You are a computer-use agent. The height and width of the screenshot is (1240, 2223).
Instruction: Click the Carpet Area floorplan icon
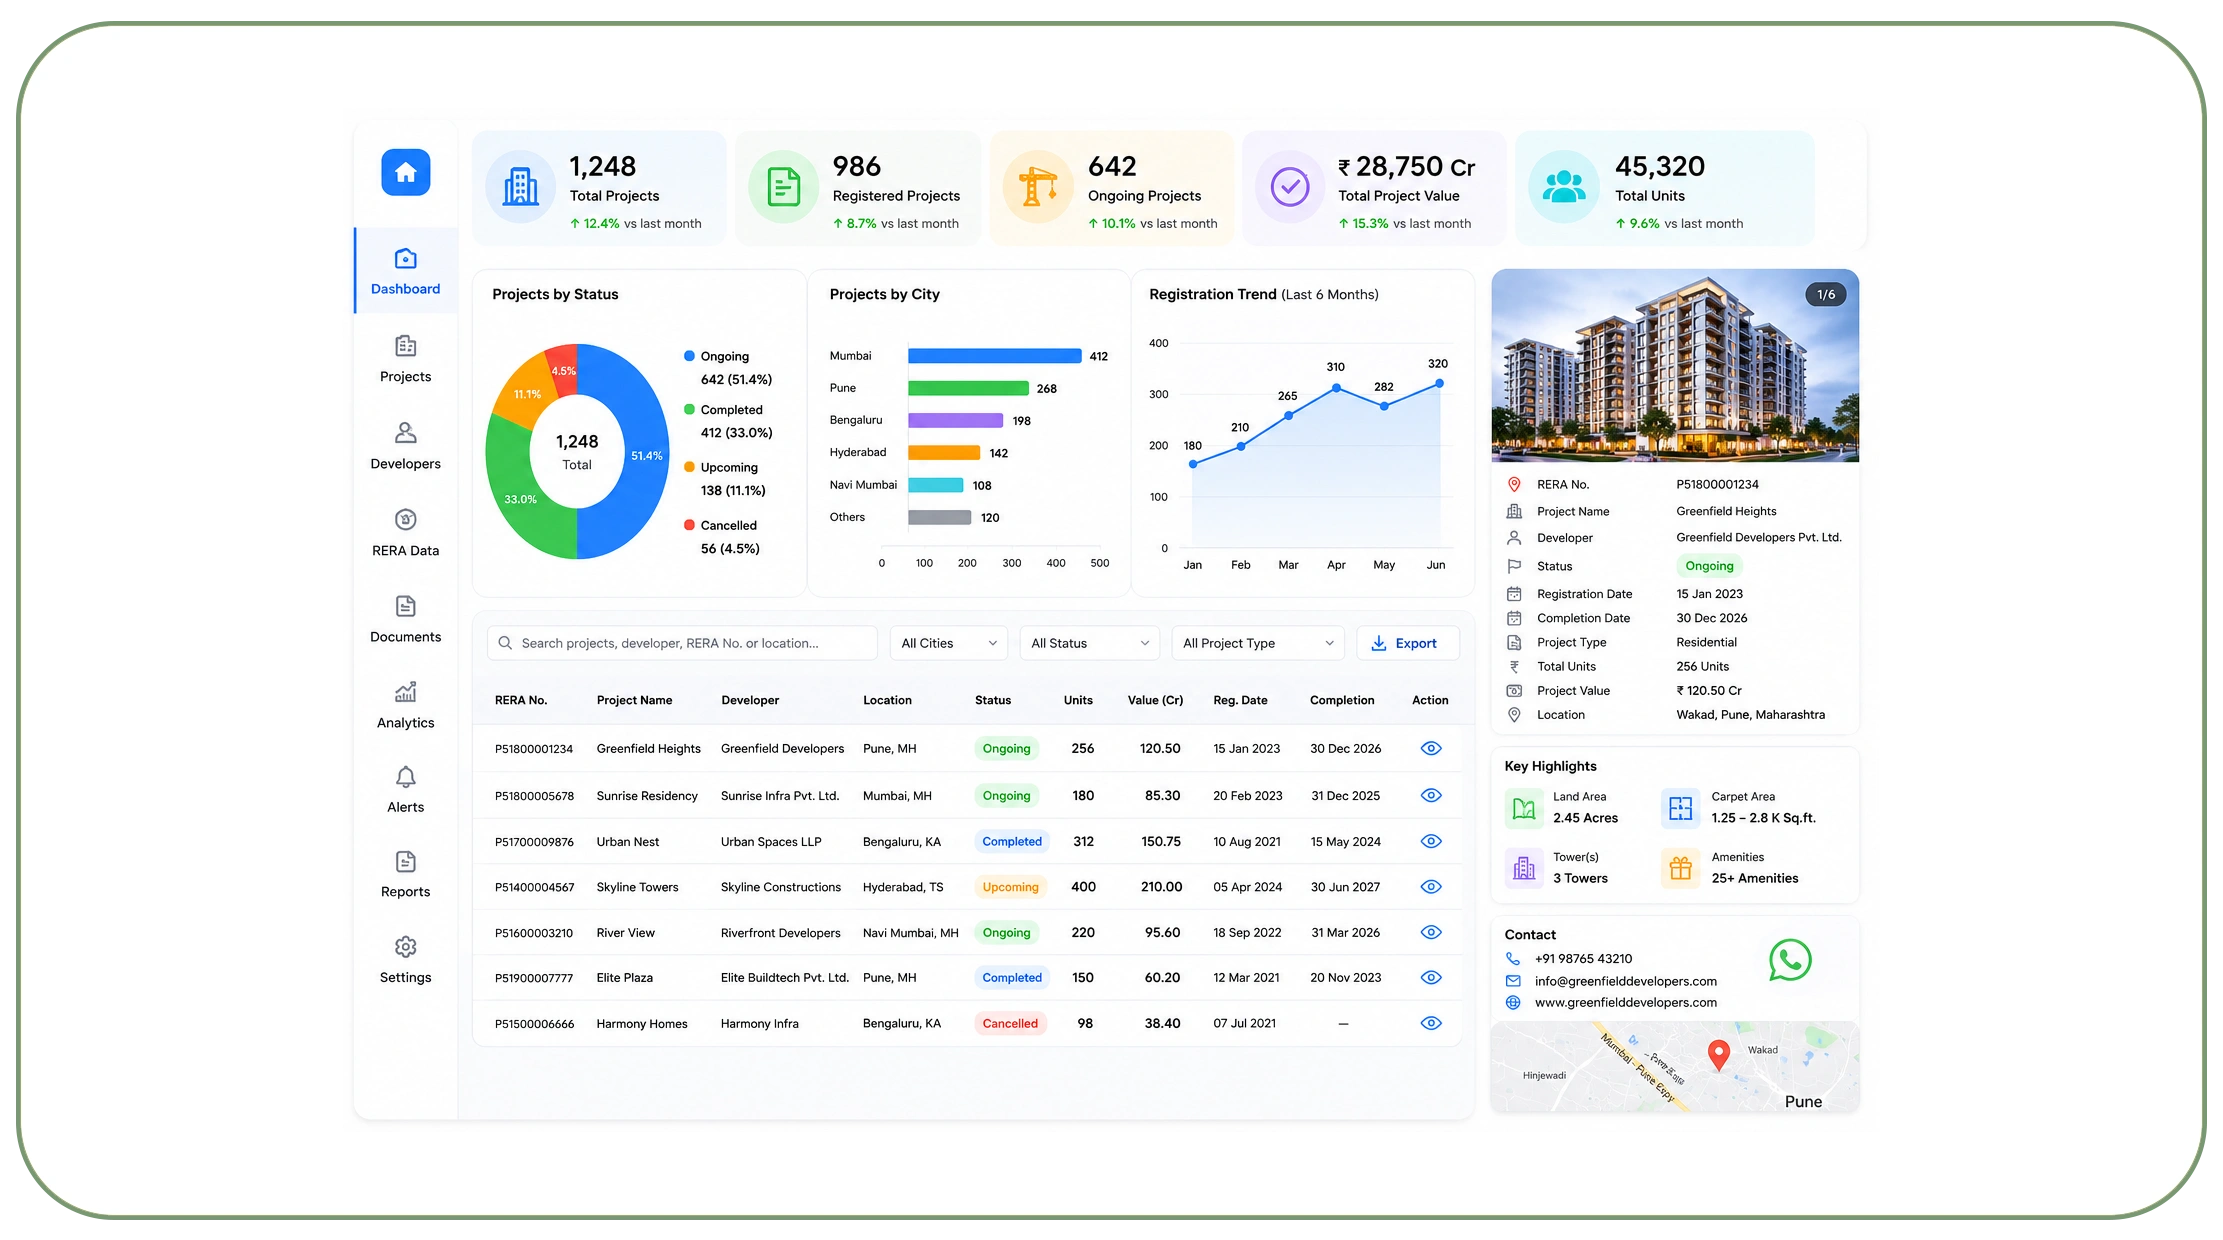click(1680, 808)
